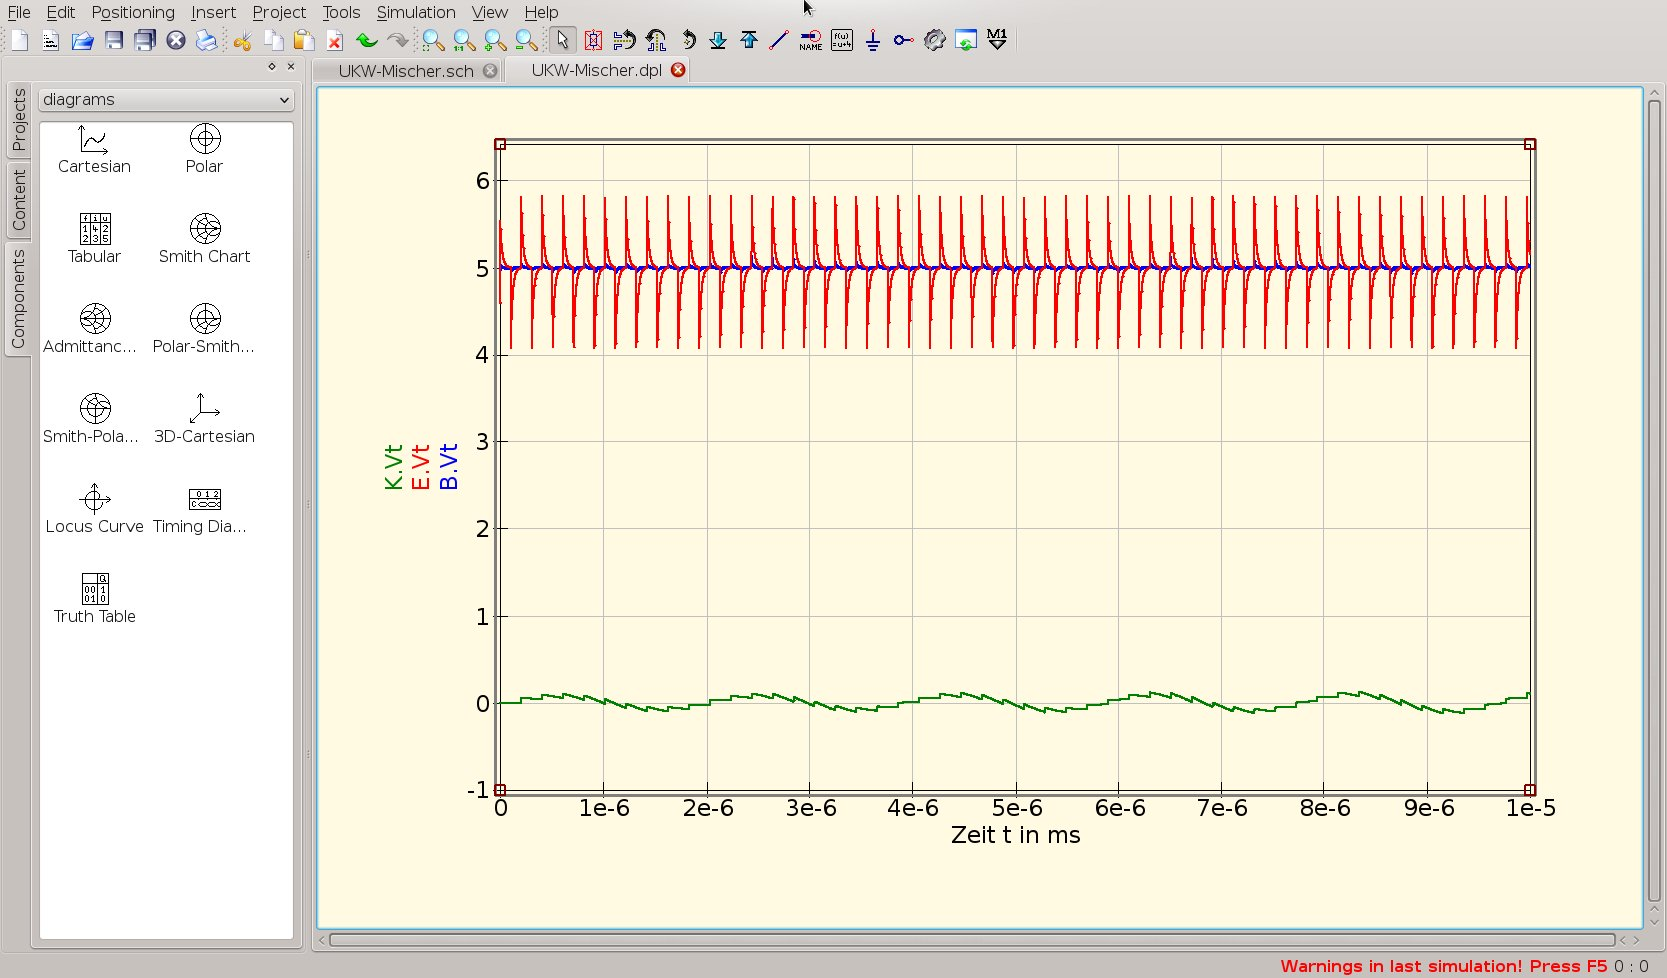The width and height of the screenshot is (1667, 978).
Task: Toggle the Mirror about X axis tool
Action: (x=624, y=40)
